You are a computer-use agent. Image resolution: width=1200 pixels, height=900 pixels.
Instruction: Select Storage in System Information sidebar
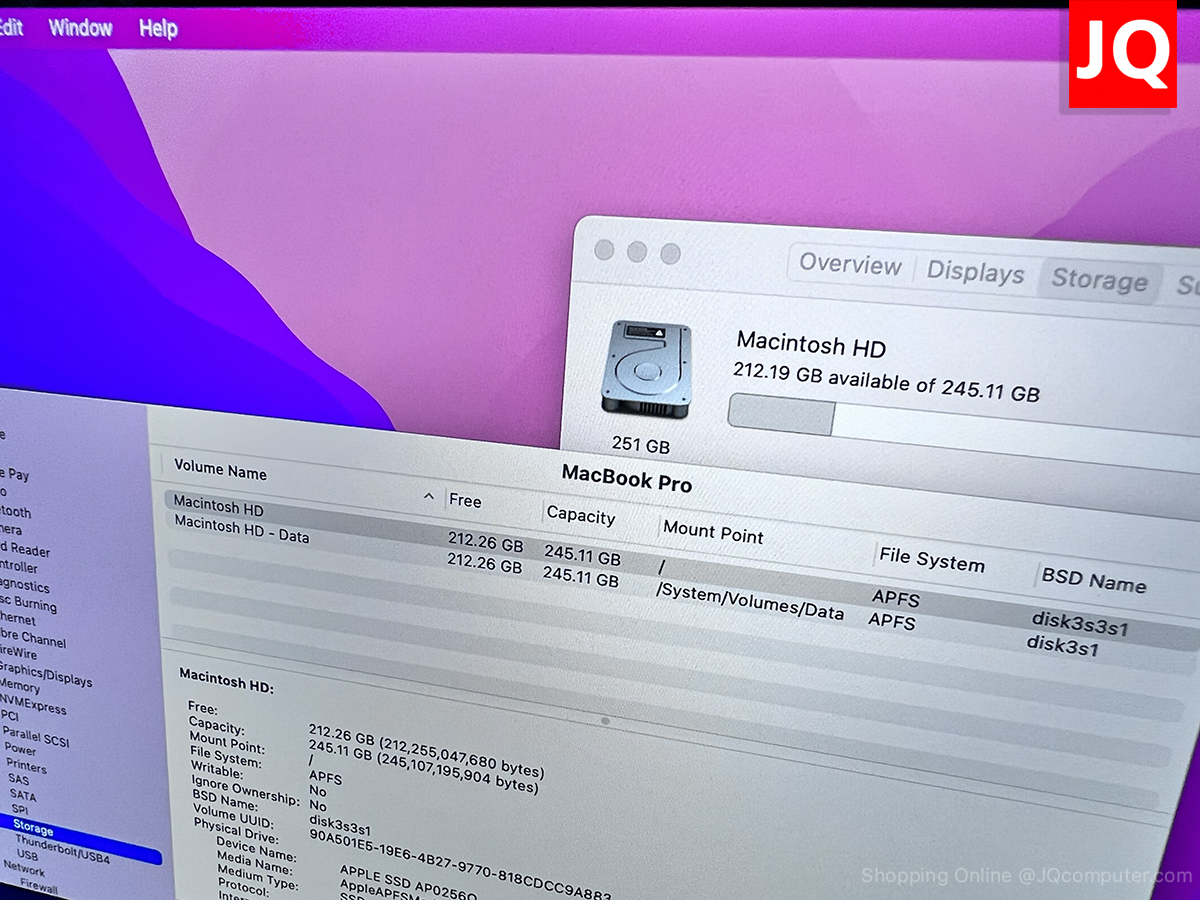click(33, 829)
